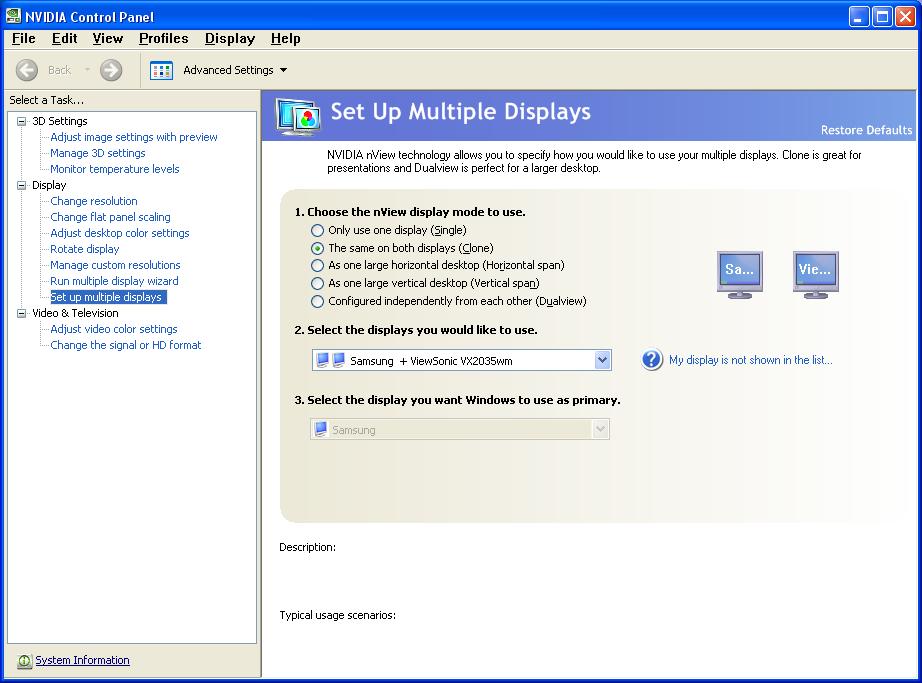Open the View menu
The height and width of the screenshot is (683, 922).
pos(108,39)
